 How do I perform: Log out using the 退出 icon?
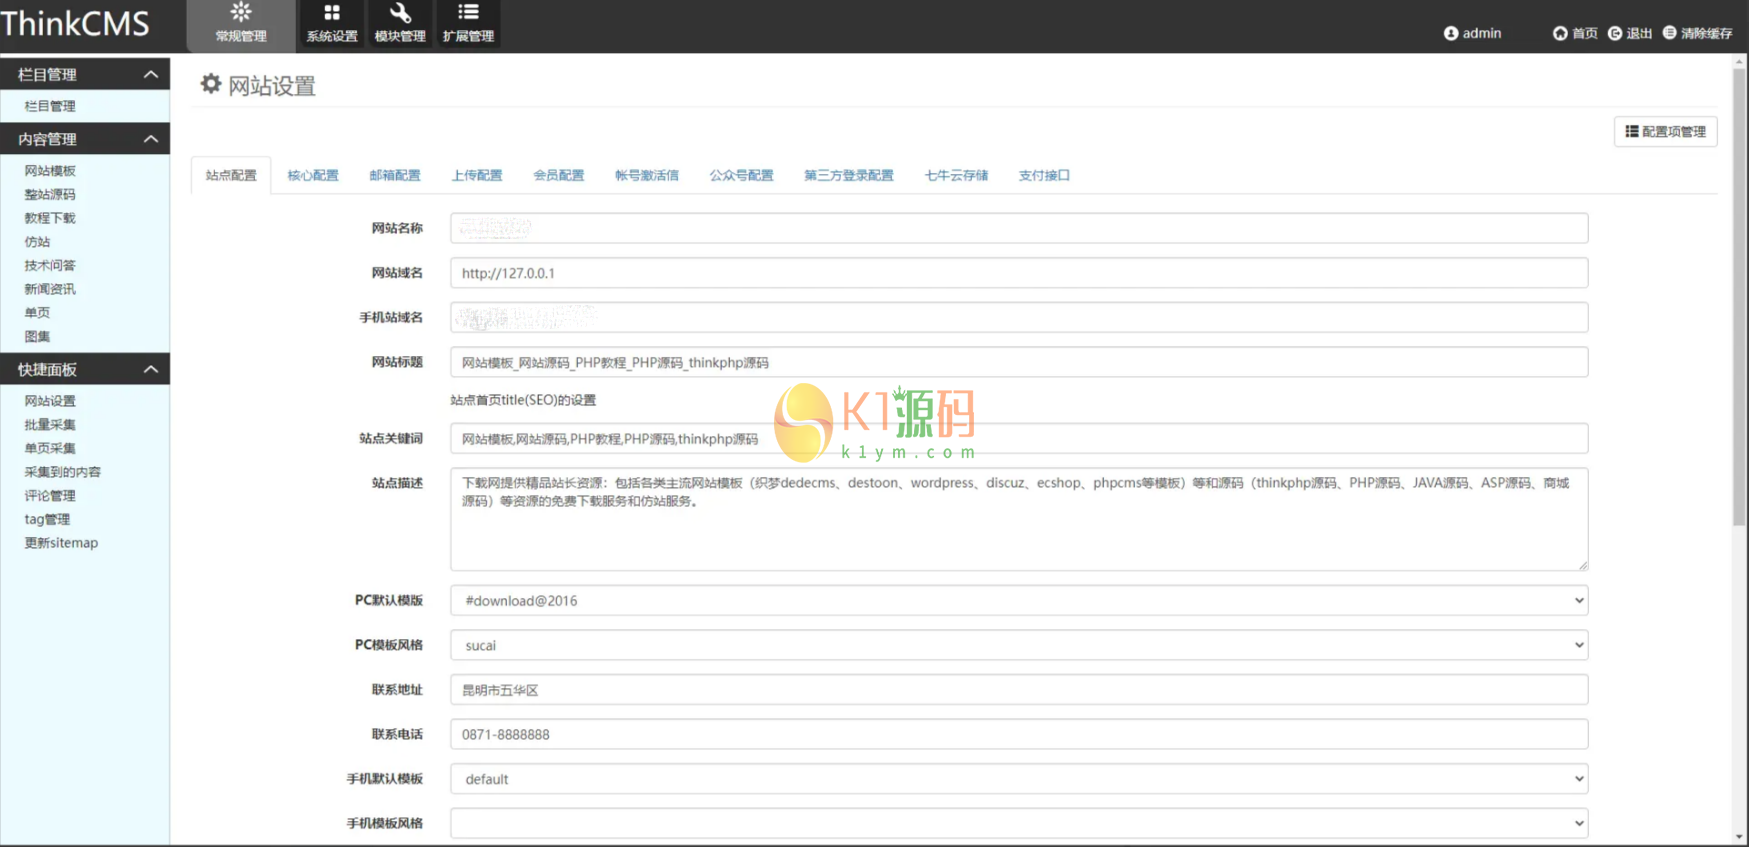(x=1614, y=33)
